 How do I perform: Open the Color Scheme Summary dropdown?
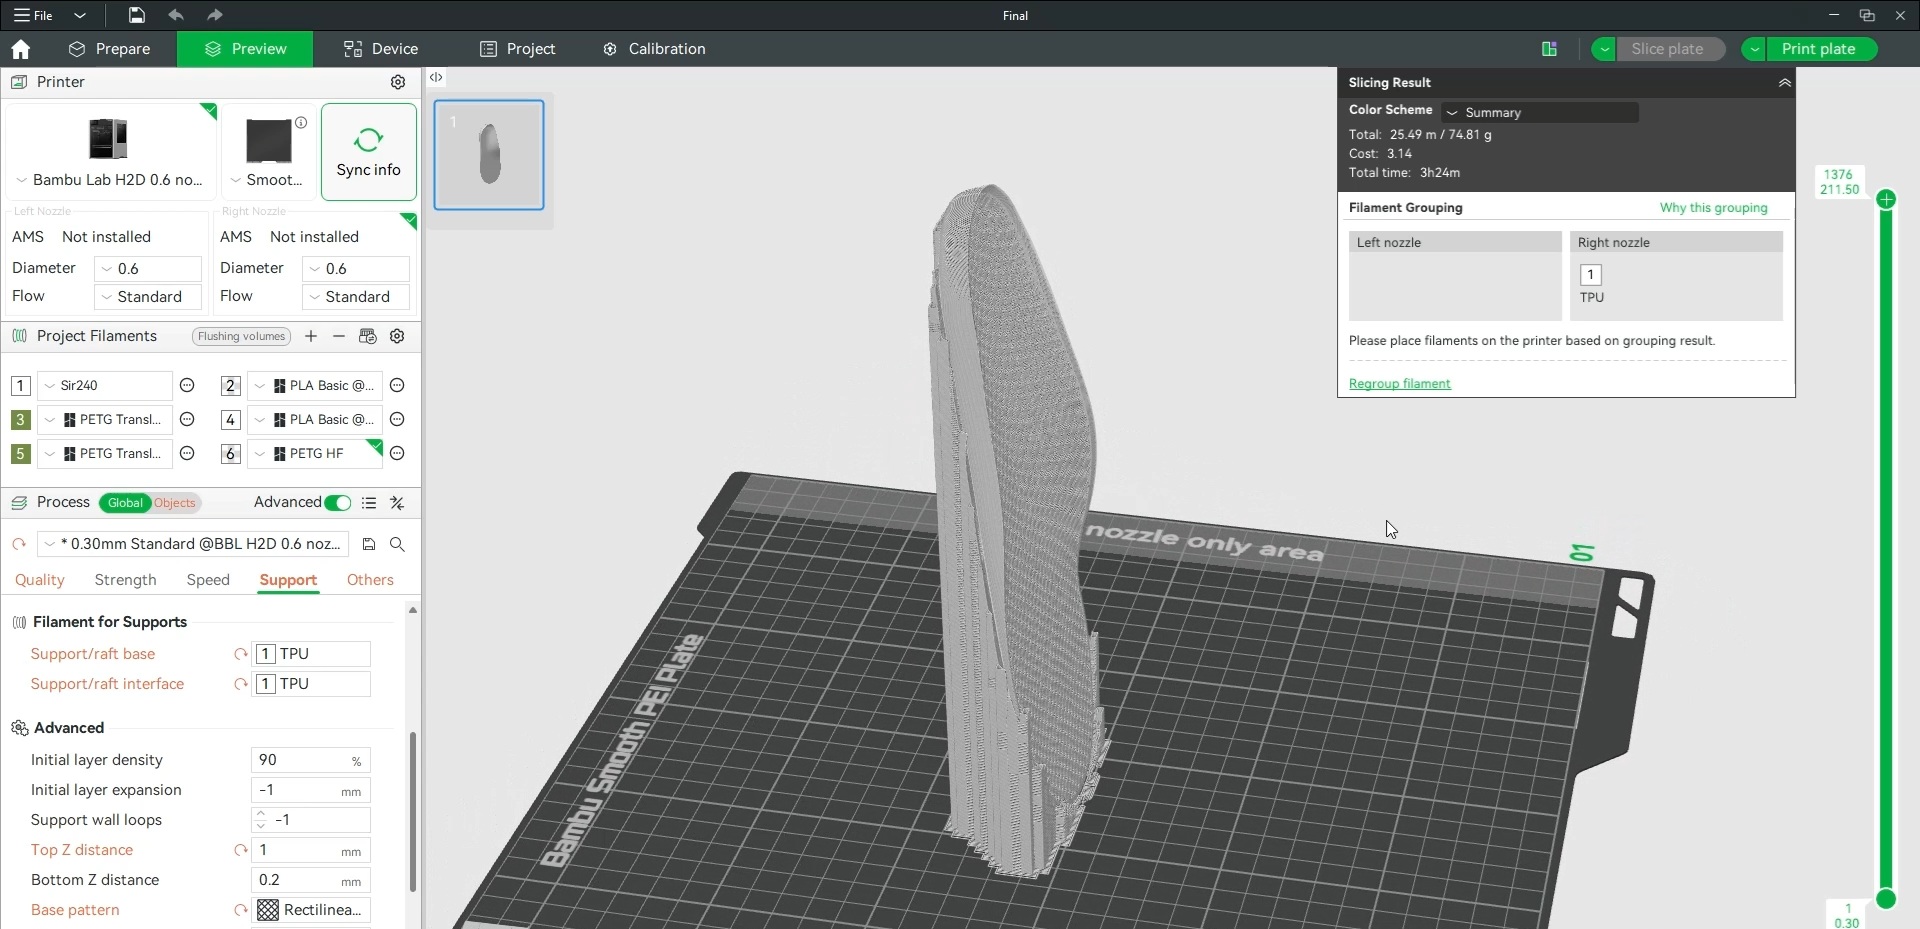pos(1540,113)
